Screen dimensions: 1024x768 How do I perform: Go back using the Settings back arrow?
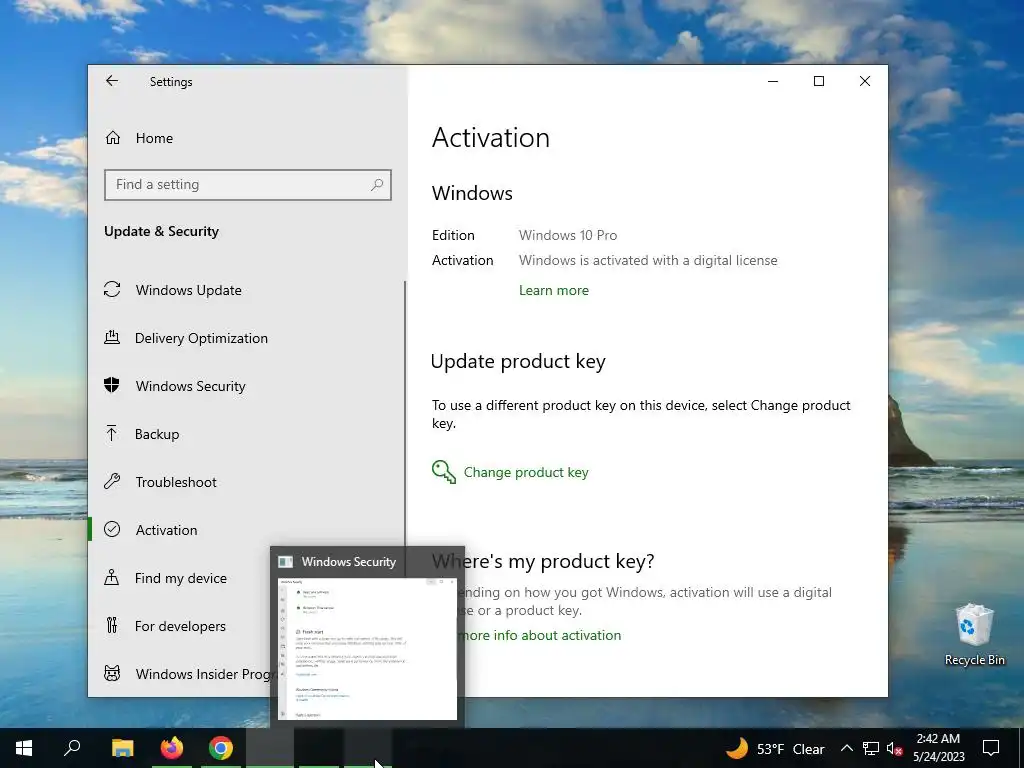pyautogui.click(x=112, y=80)
